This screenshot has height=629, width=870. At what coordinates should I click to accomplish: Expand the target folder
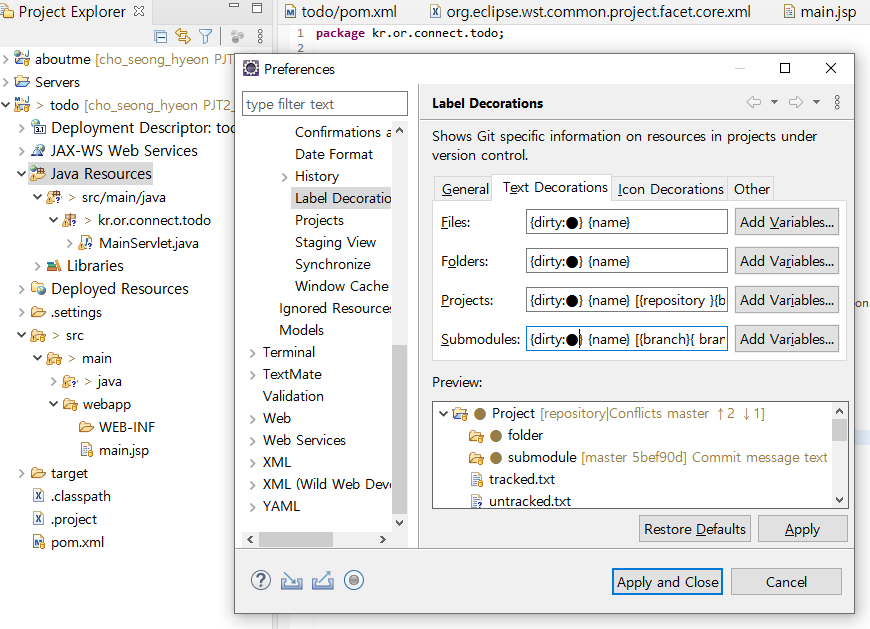coord(22,473)
